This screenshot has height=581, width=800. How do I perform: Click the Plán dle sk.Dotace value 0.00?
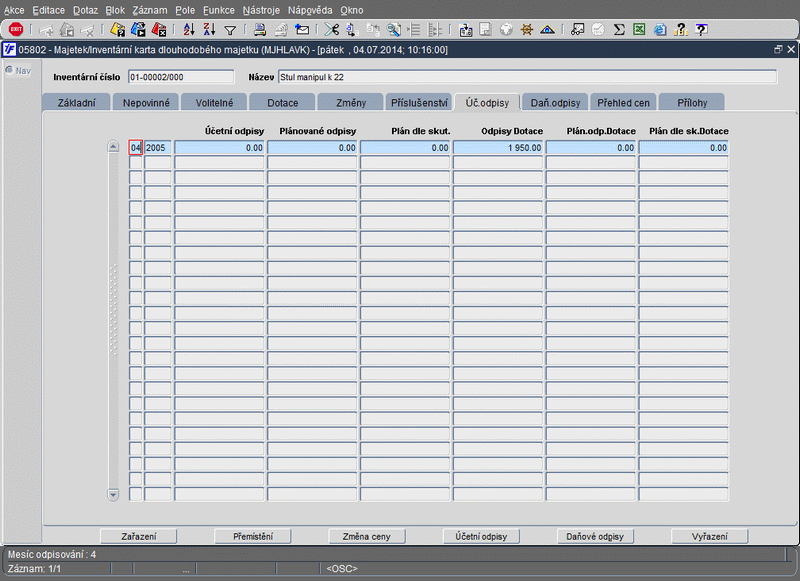pos(684,147)
